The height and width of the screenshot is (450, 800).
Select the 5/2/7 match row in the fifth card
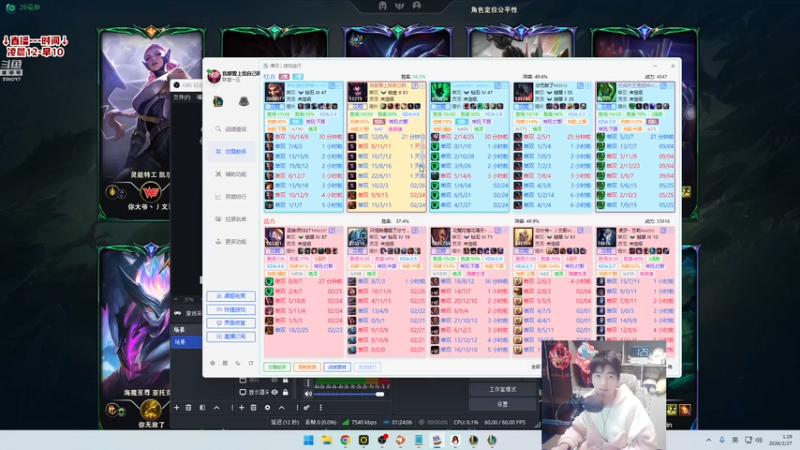click(635, 137)
